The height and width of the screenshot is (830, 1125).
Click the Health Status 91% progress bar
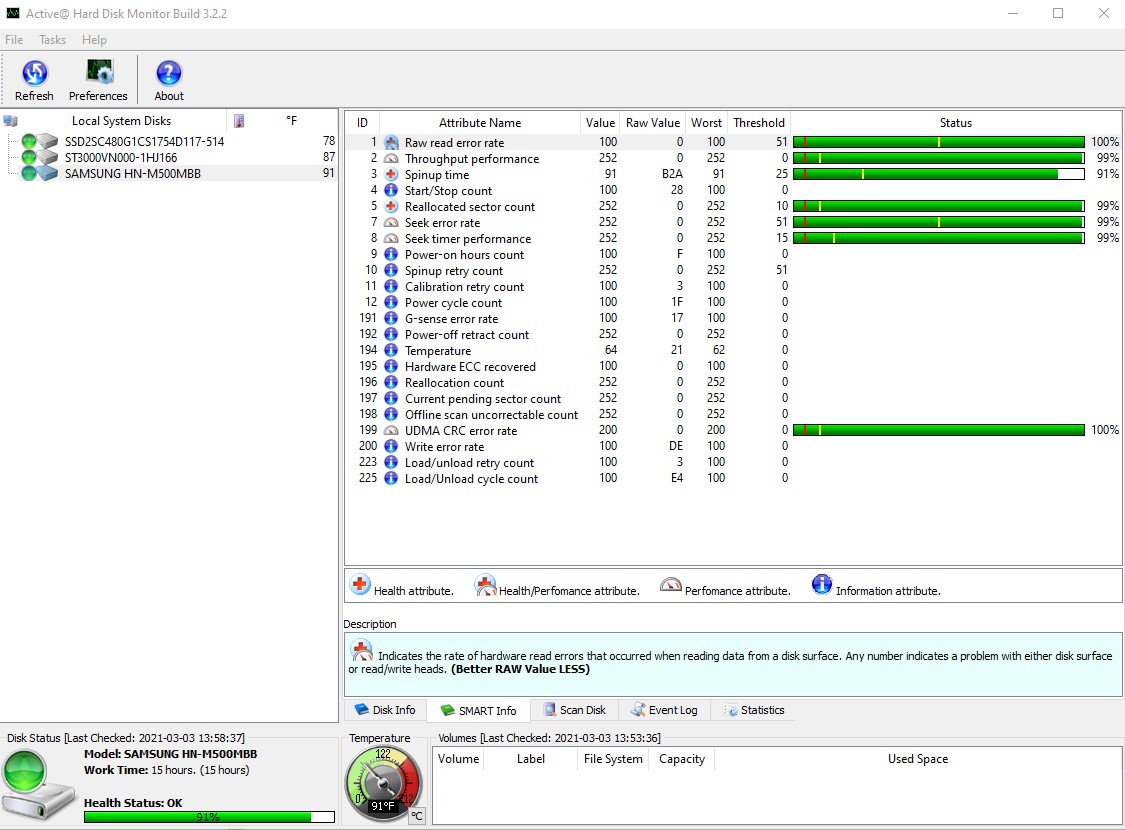coord(209,817)
